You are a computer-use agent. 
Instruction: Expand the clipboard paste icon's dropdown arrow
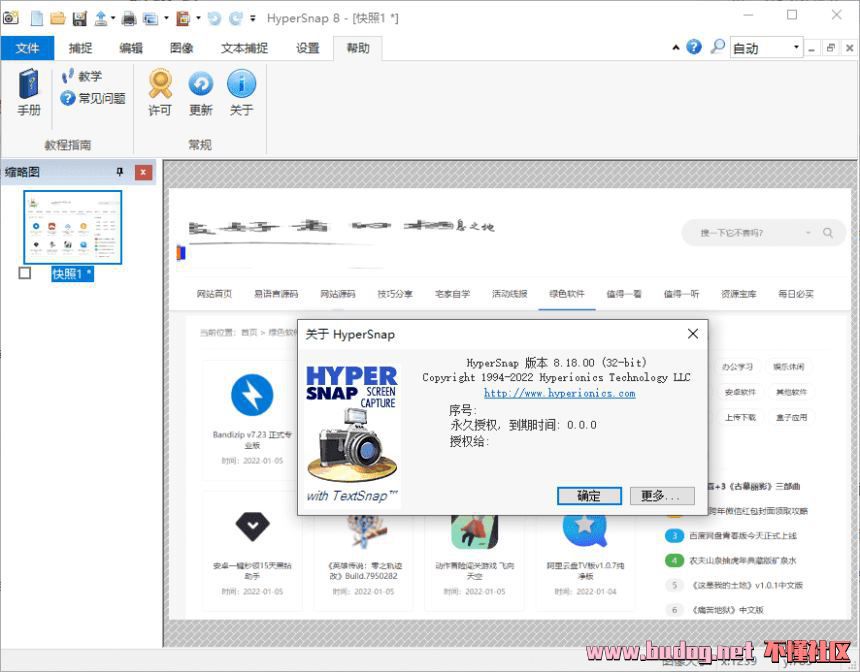pyautogui.click(x=198, y=18)
